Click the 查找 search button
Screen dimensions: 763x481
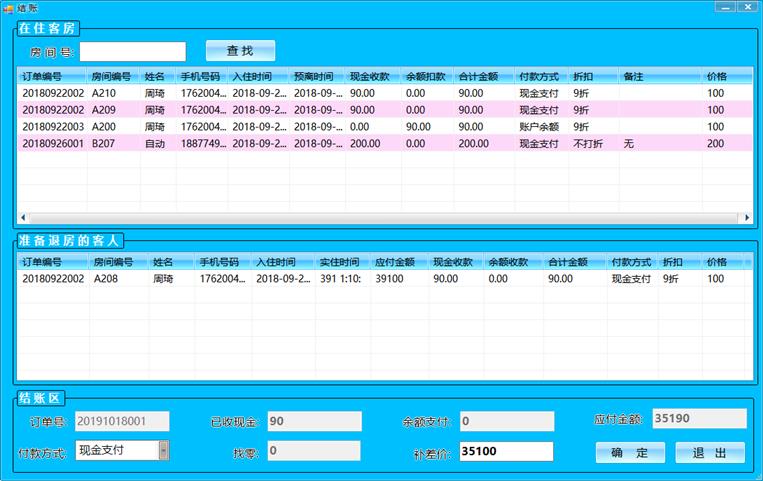pyautogui.click(x=240, y=51)
